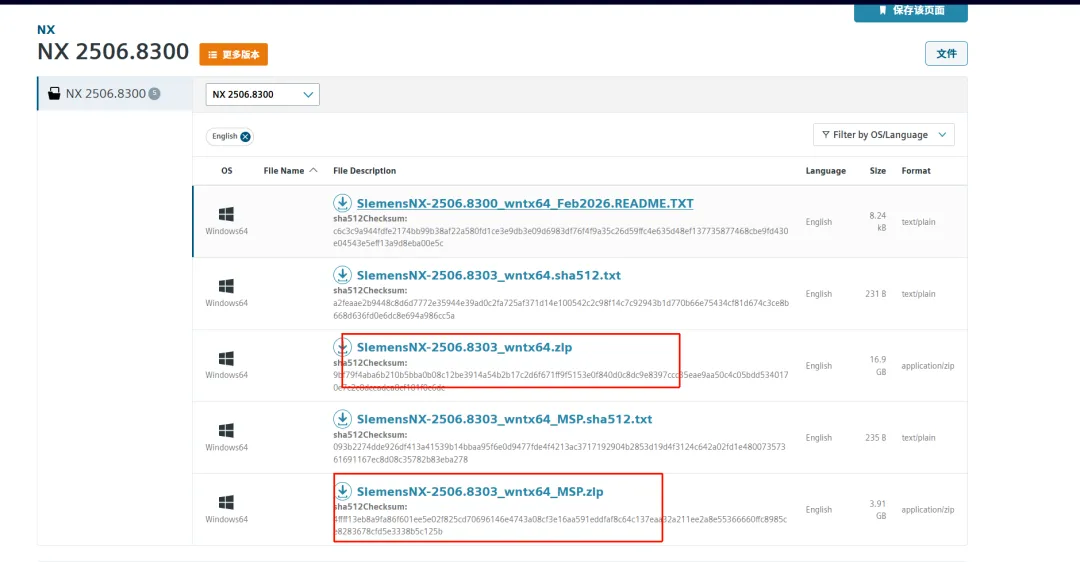This screenshot has height=562, width=1080.
Task: Select the NX 2506.8300 sidebar tab
Action: click(115, 94)
